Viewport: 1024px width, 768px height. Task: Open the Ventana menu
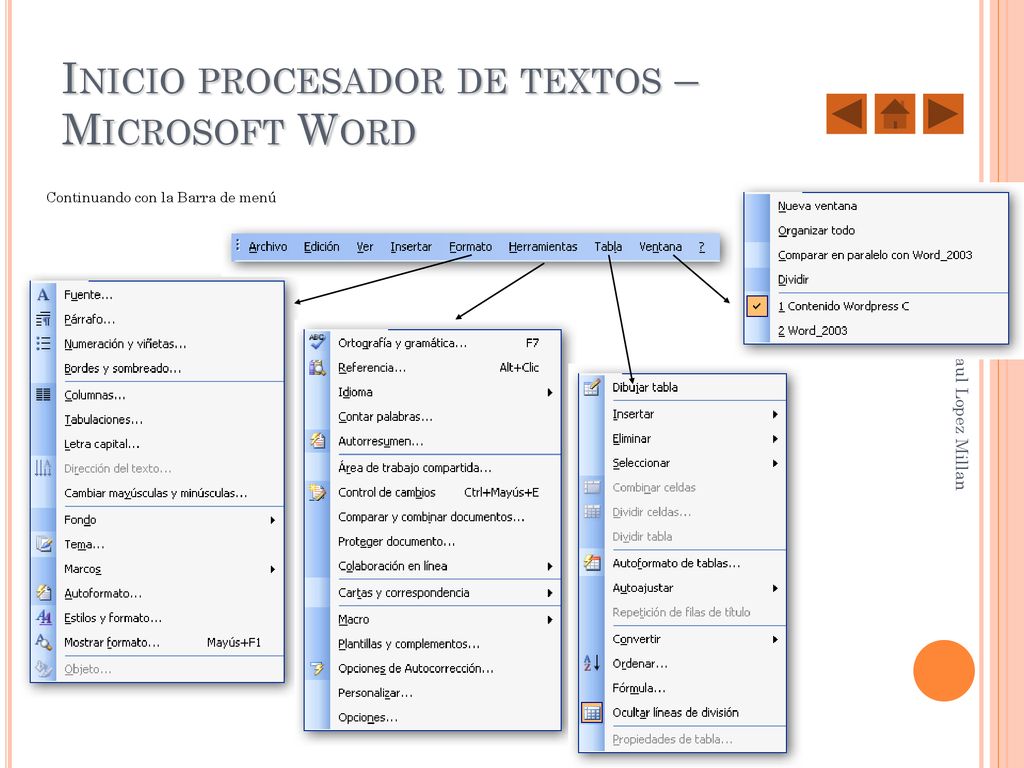point(660,247)
